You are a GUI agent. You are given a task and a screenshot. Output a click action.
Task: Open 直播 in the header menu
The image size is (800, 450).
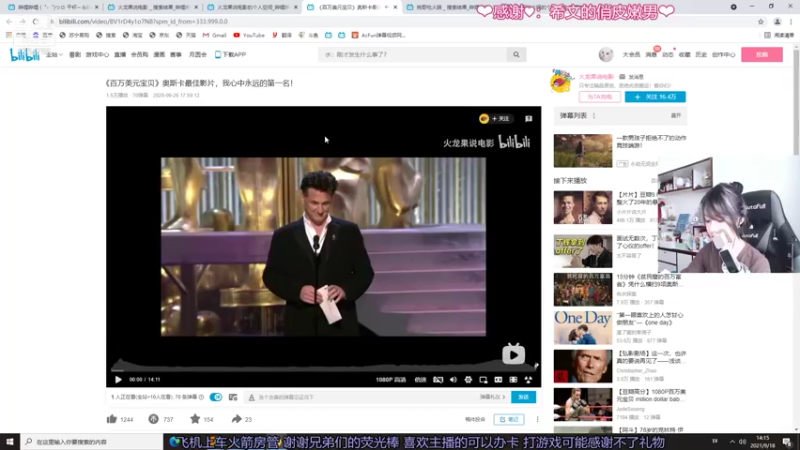click(120, 55)
